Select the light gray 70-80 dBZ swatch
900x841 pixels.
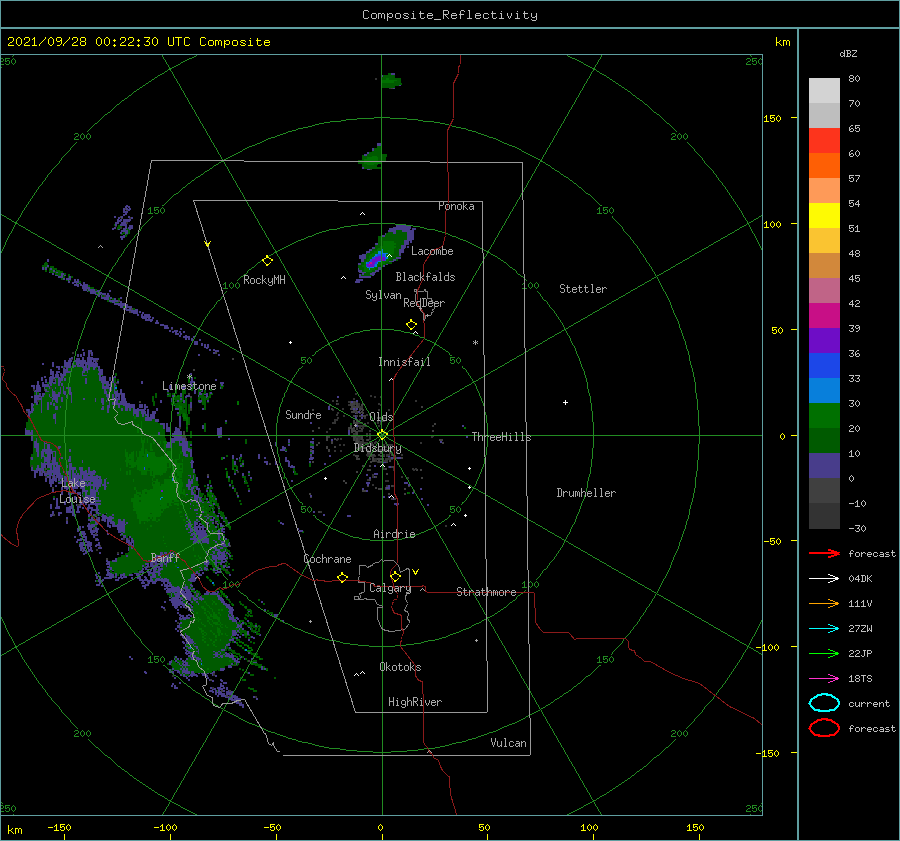pos(824,91)
